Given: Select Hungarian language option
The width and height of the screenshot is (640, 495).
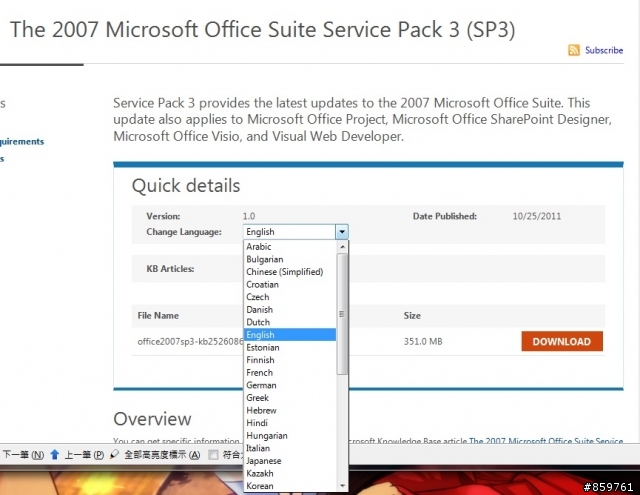Looking at the screenshot, I should [x=267, y=436].
